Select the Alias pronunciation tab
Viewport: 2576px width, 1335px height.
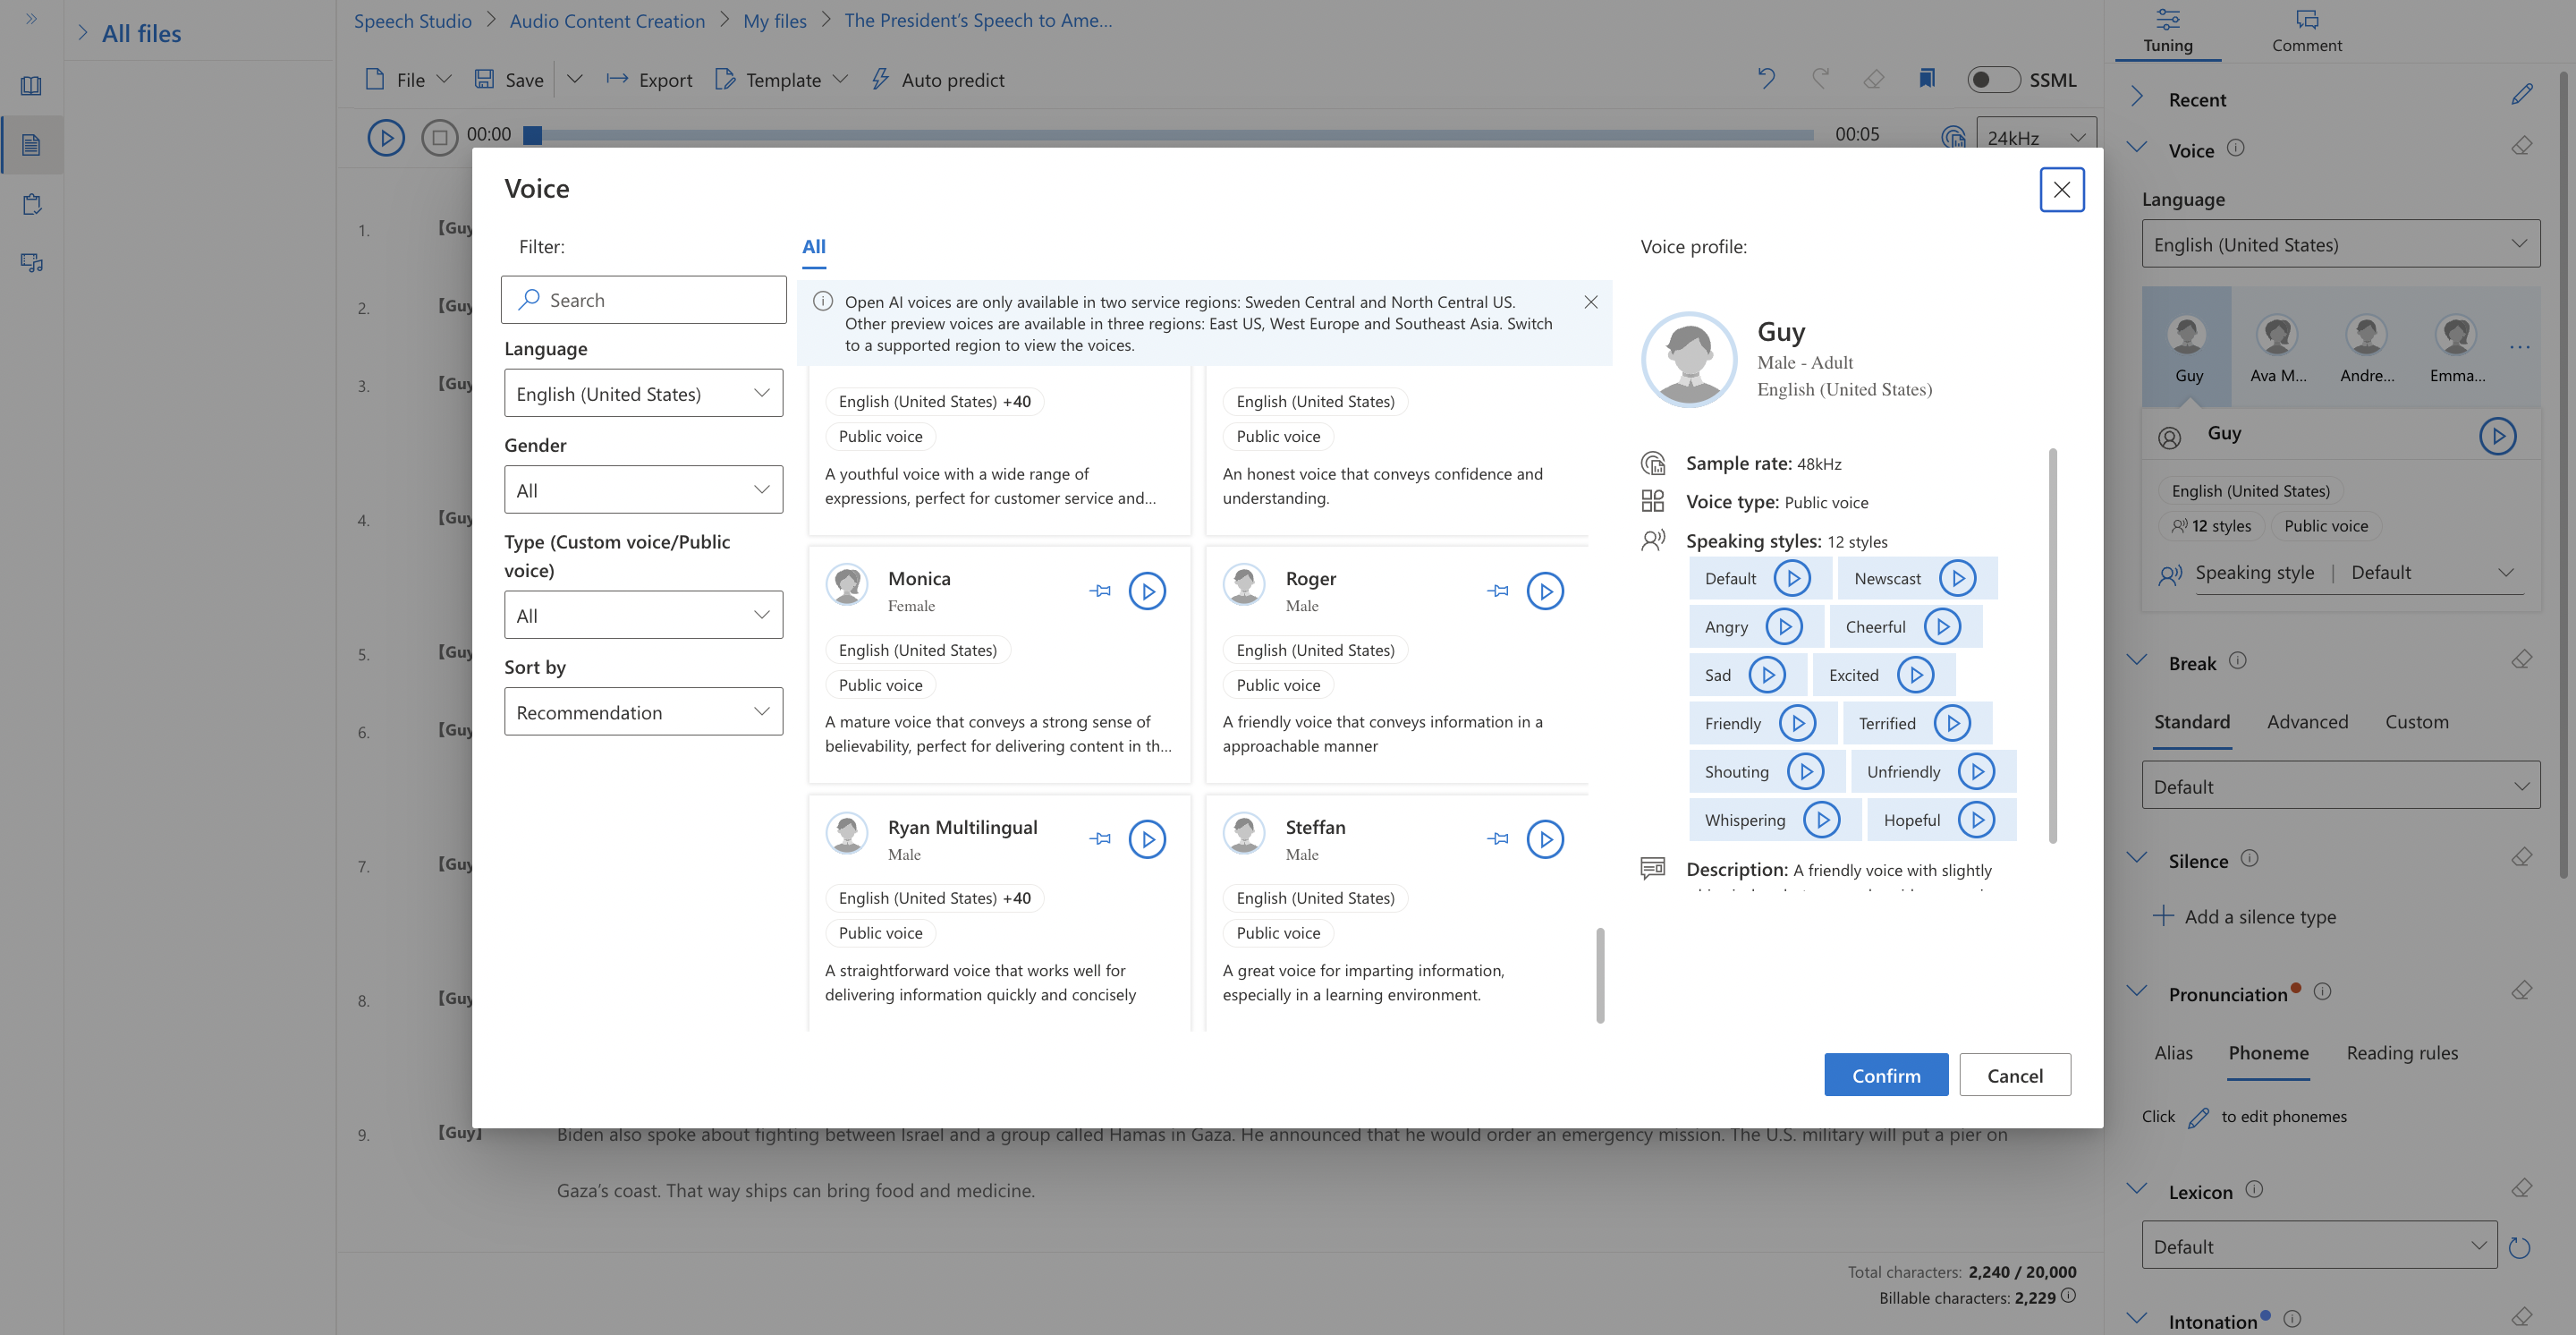pyautogui.click(x=2173, y=1053)
